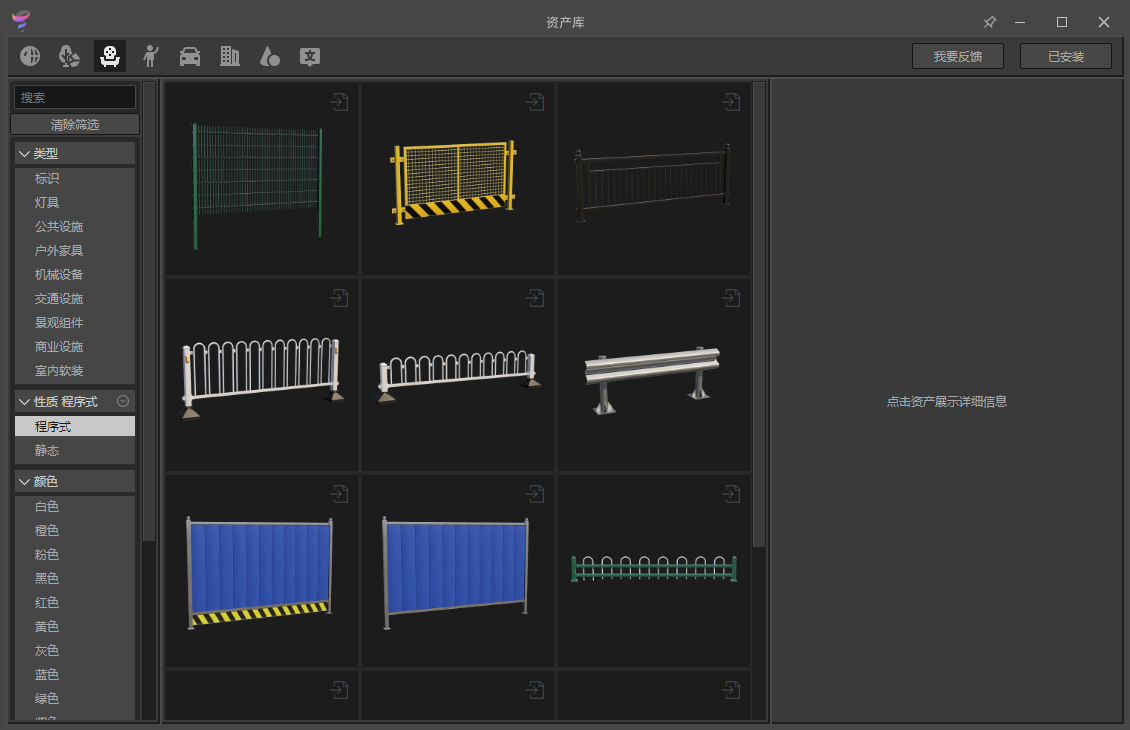This screenshot has width=1130, height=730.
Task: Select the signage asset category icon
Action: point(310,56)
